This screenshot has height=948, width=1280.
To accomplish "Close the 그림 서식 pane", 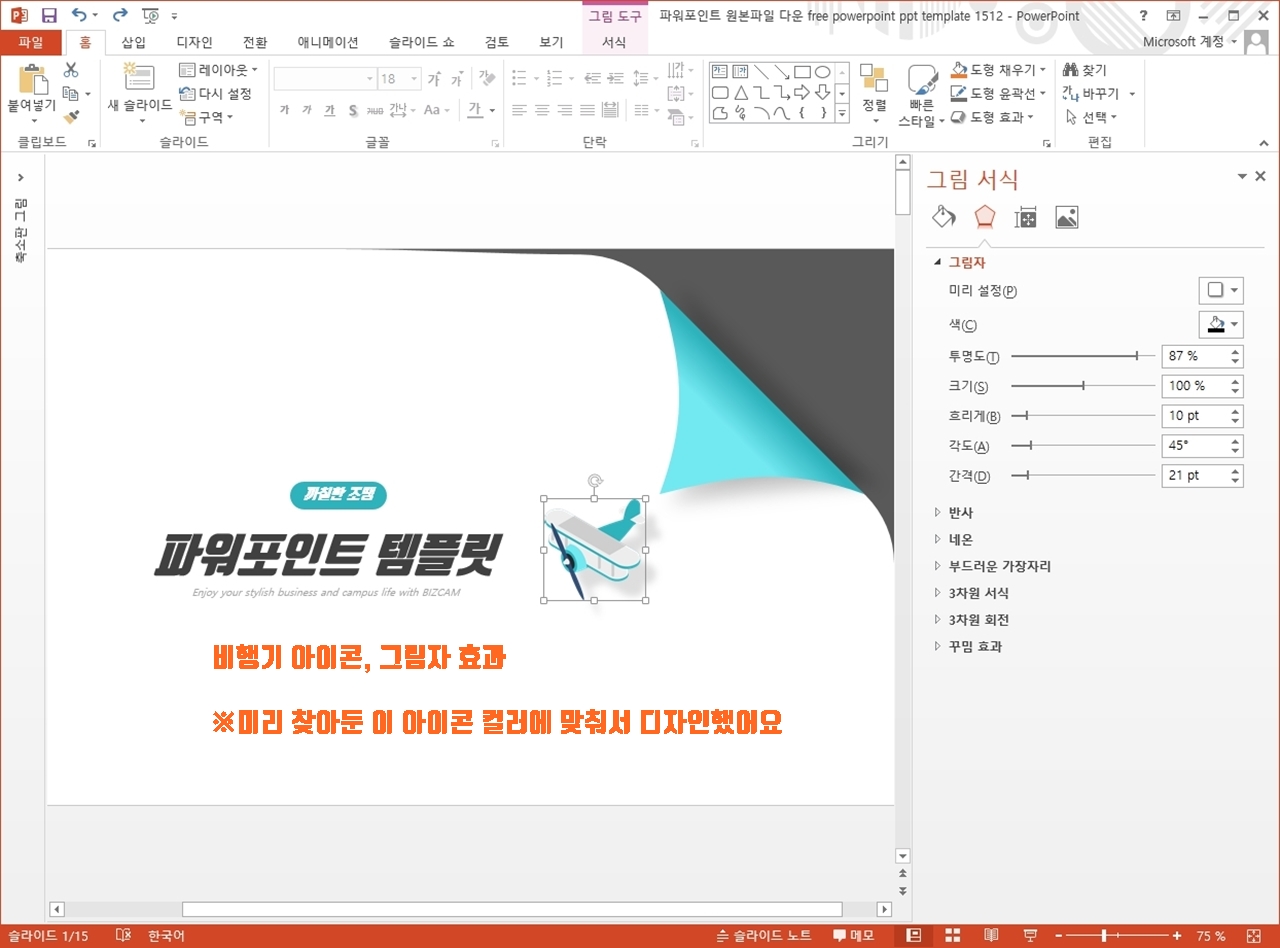I will (1260, 176).
